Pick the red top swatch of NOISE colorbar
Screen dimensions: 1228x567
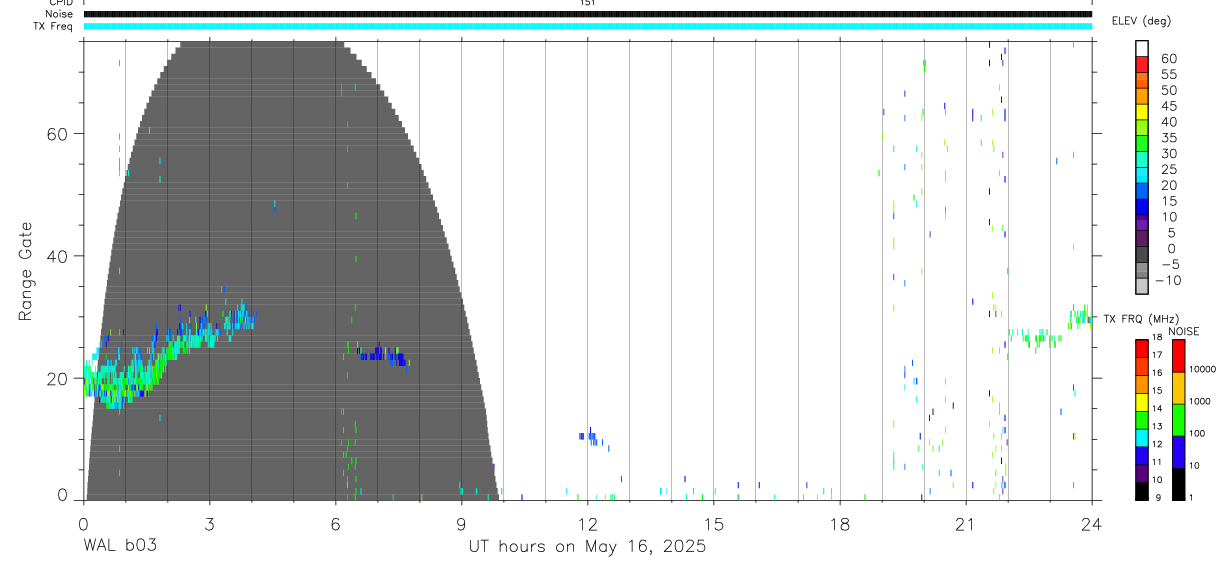(x=1178, y=356)
